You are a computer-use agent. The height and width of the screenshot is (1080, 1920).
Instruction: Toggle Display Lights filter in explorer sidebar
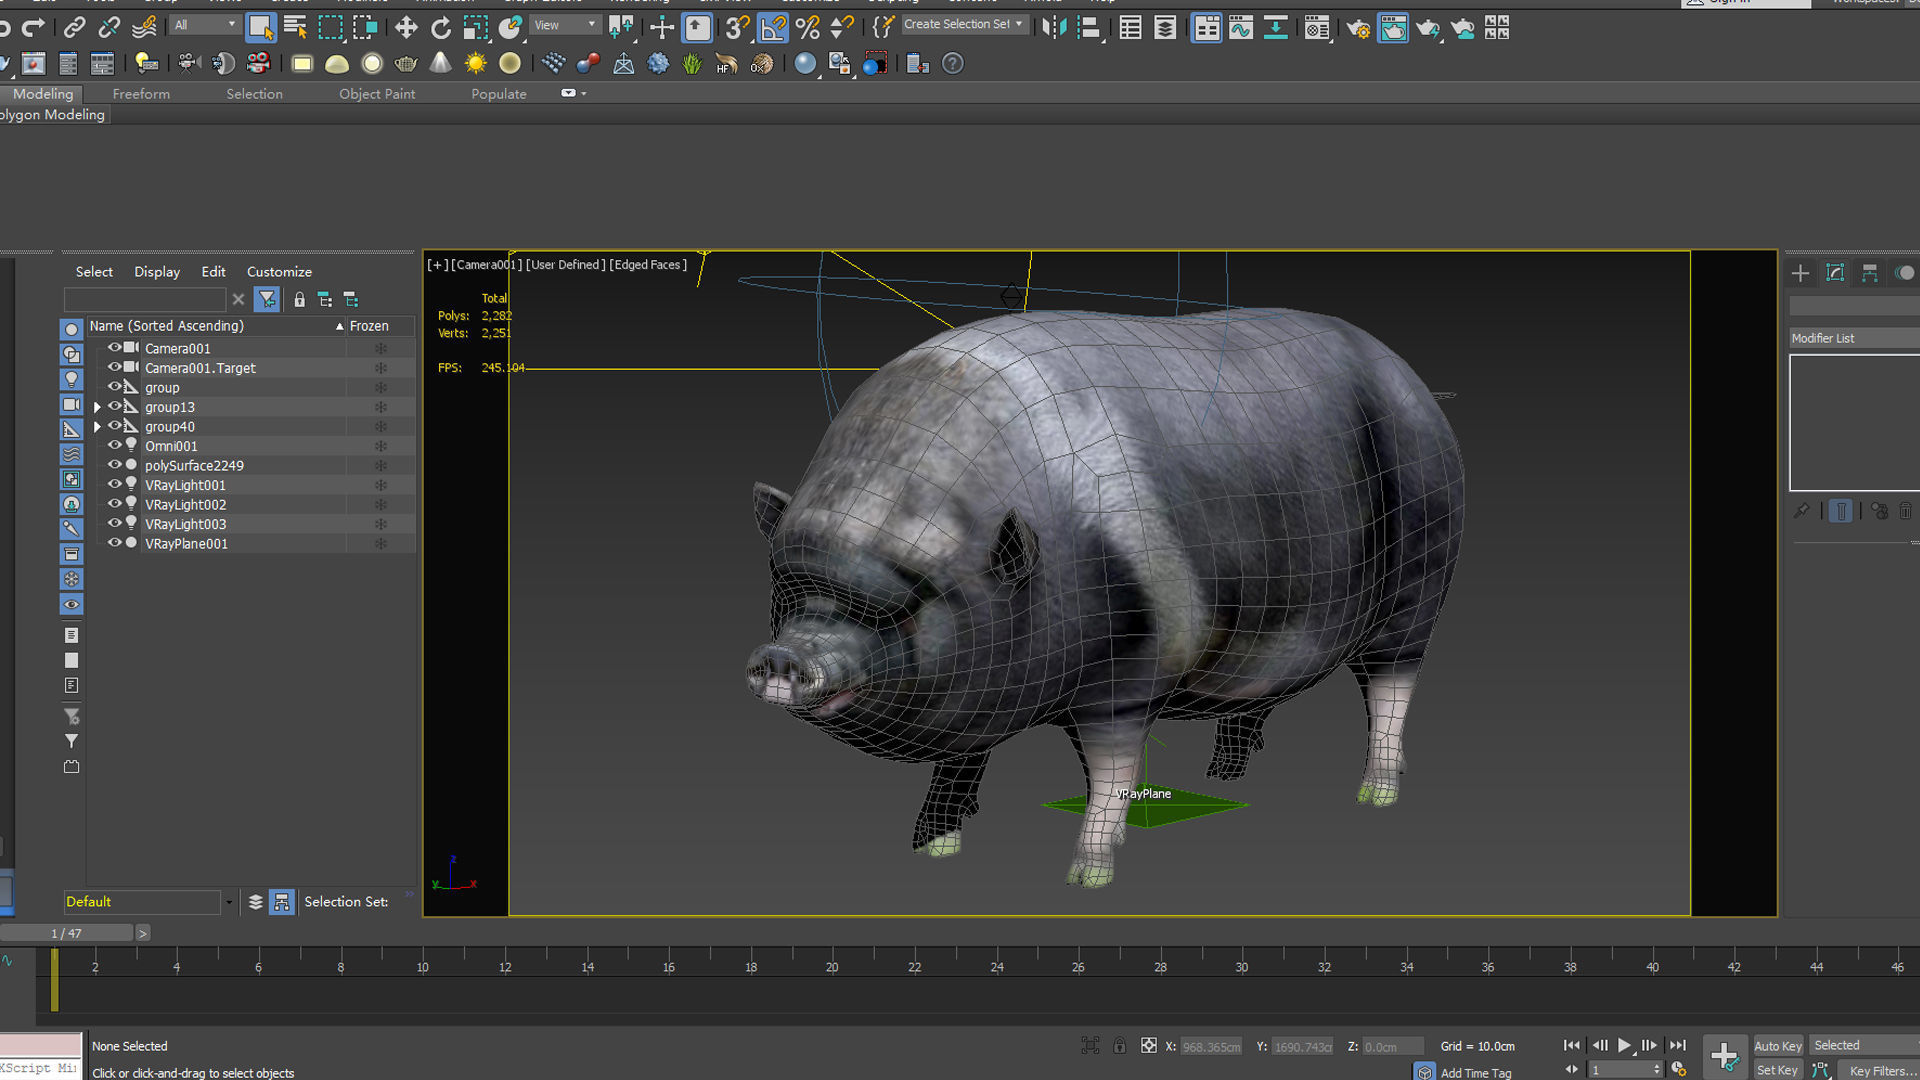click(x=71, y=379)
